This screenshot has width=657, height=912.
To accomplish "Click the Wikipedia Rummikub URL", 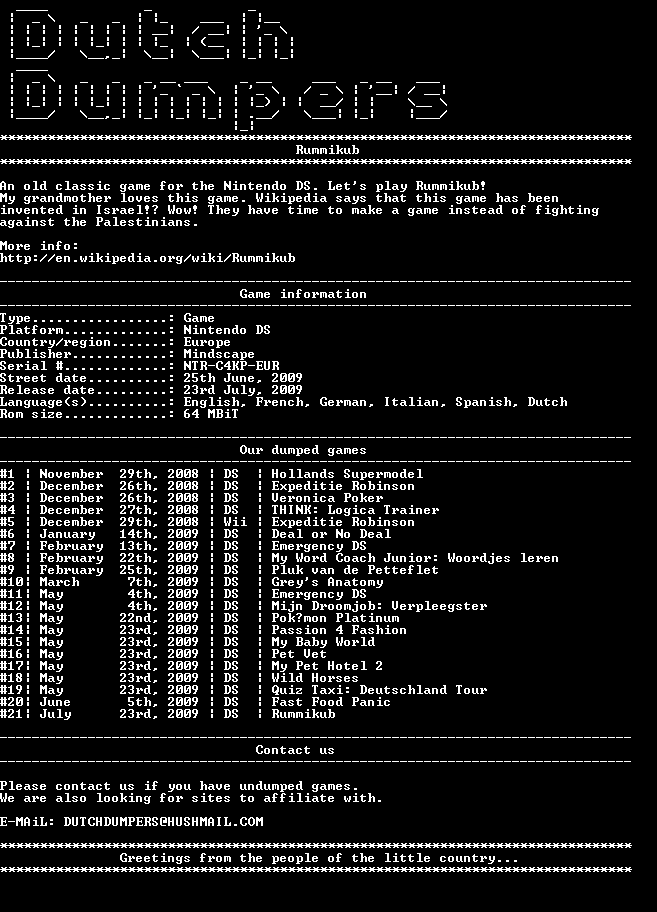I will click(148, 258).
